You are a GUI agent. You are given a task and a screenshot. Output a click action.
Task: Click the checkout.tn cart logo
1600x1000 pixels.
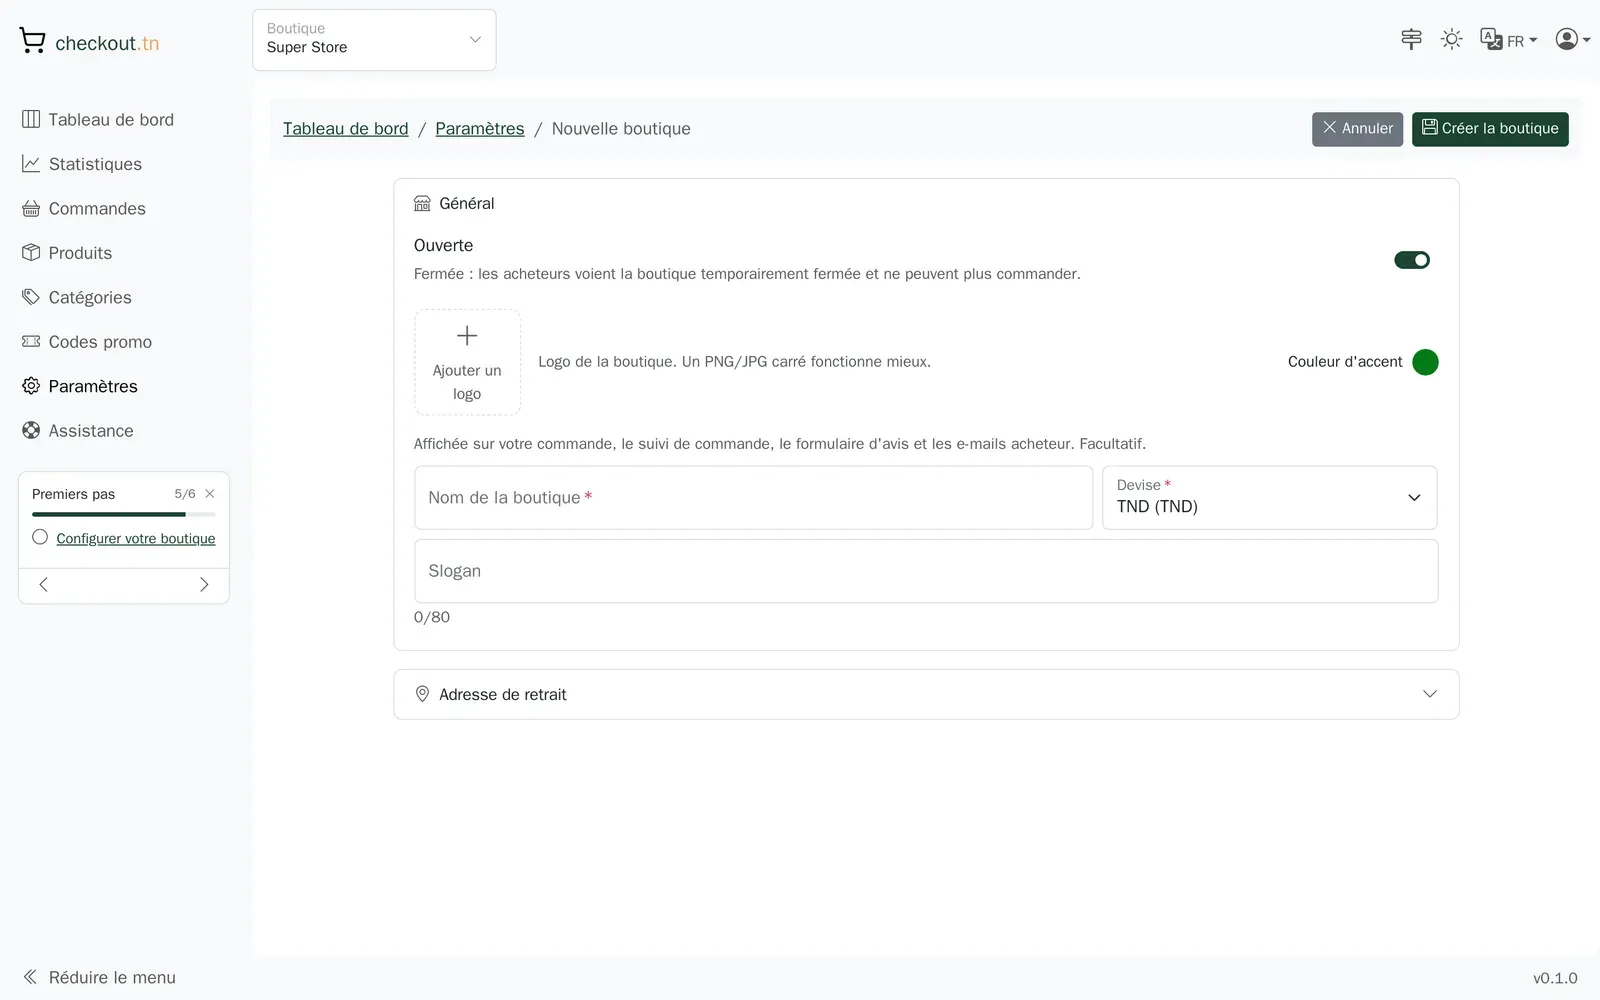click(x=89, y=42)
